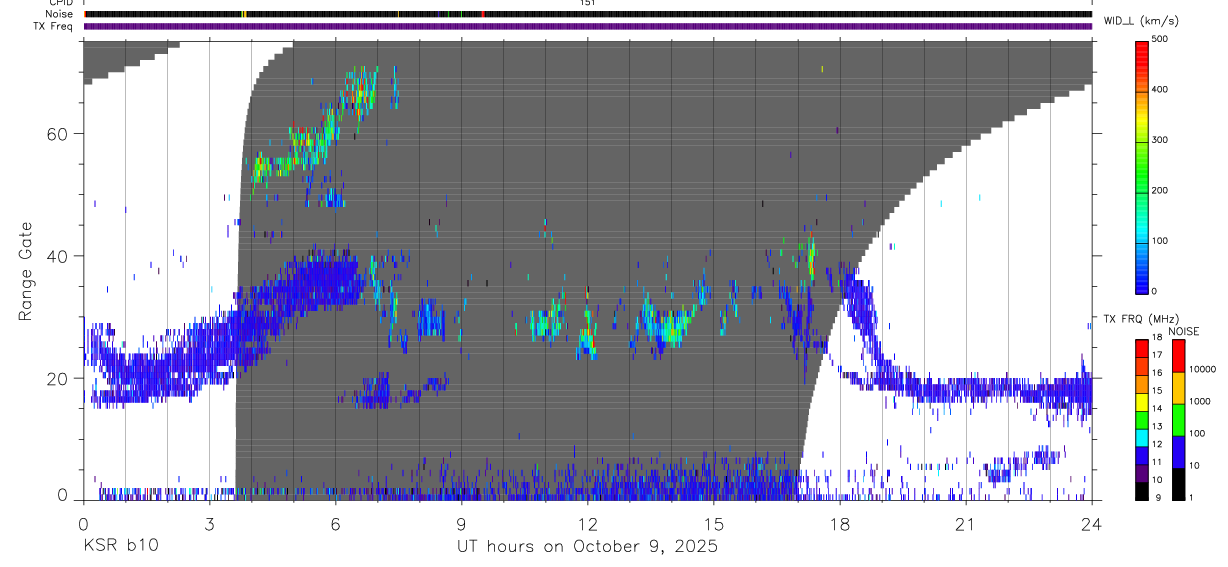Click the 14 label in the TX FRQ legend
The image size is (1228, 567).
[1156, 408]
